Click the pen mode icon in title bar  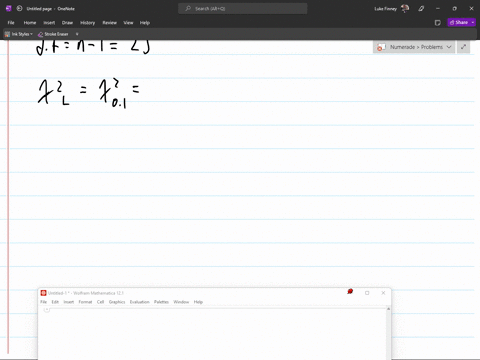[x=421, y=9]
